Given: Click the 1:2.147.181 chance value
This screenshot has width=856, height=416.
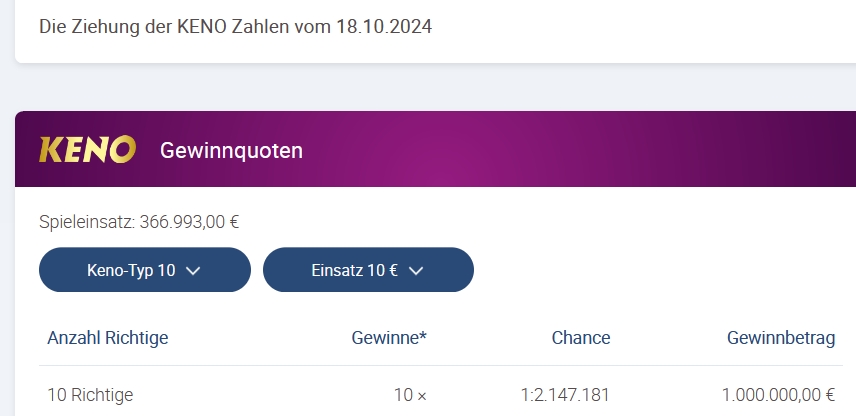Looking at the screenshot, I should tap(565, 395).
